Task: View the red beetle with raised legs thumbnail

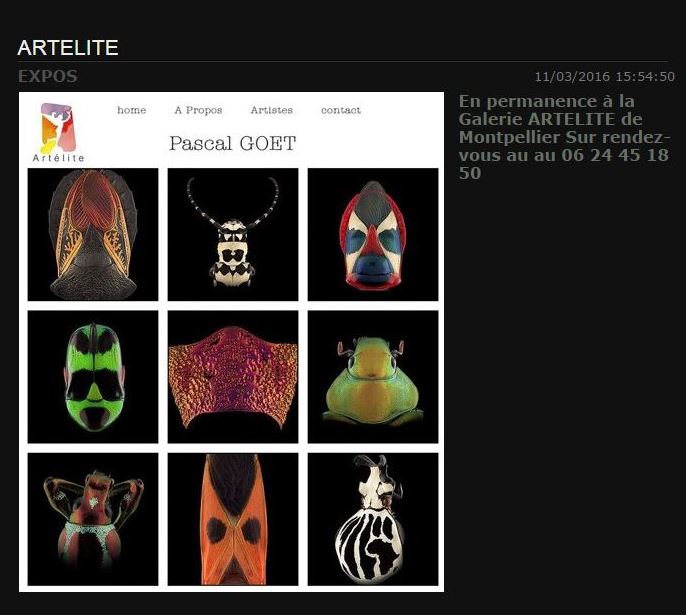Action: coord(93,519)
